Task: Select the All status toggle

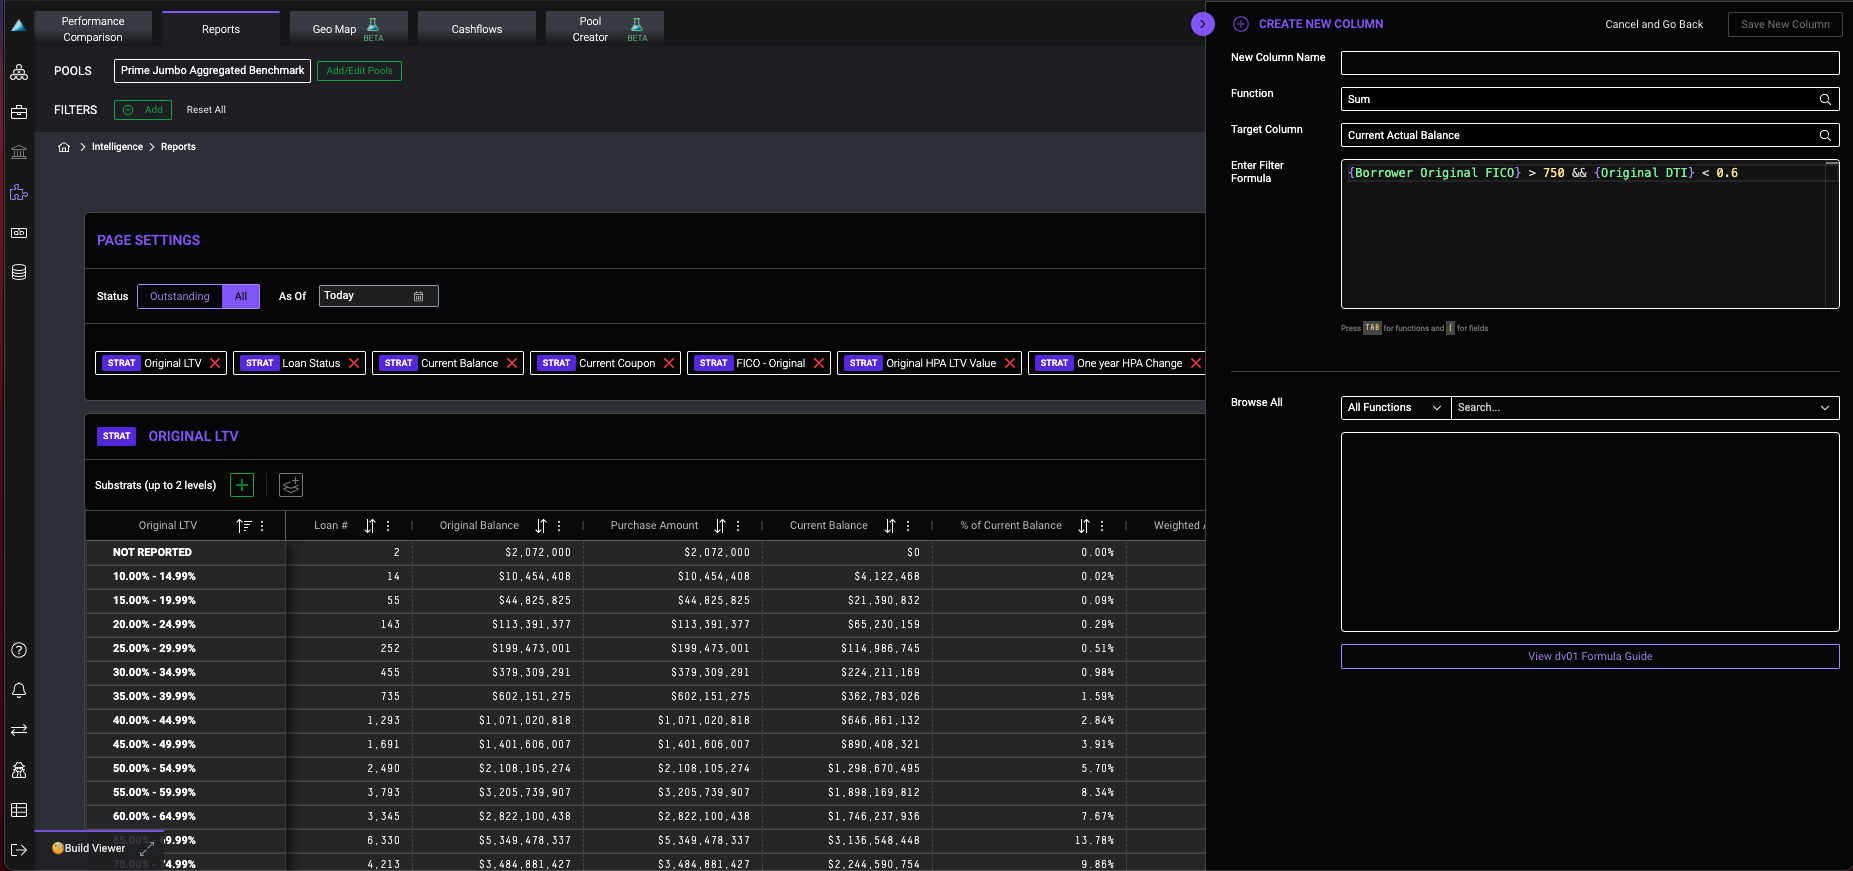Action: click(241, 296)
